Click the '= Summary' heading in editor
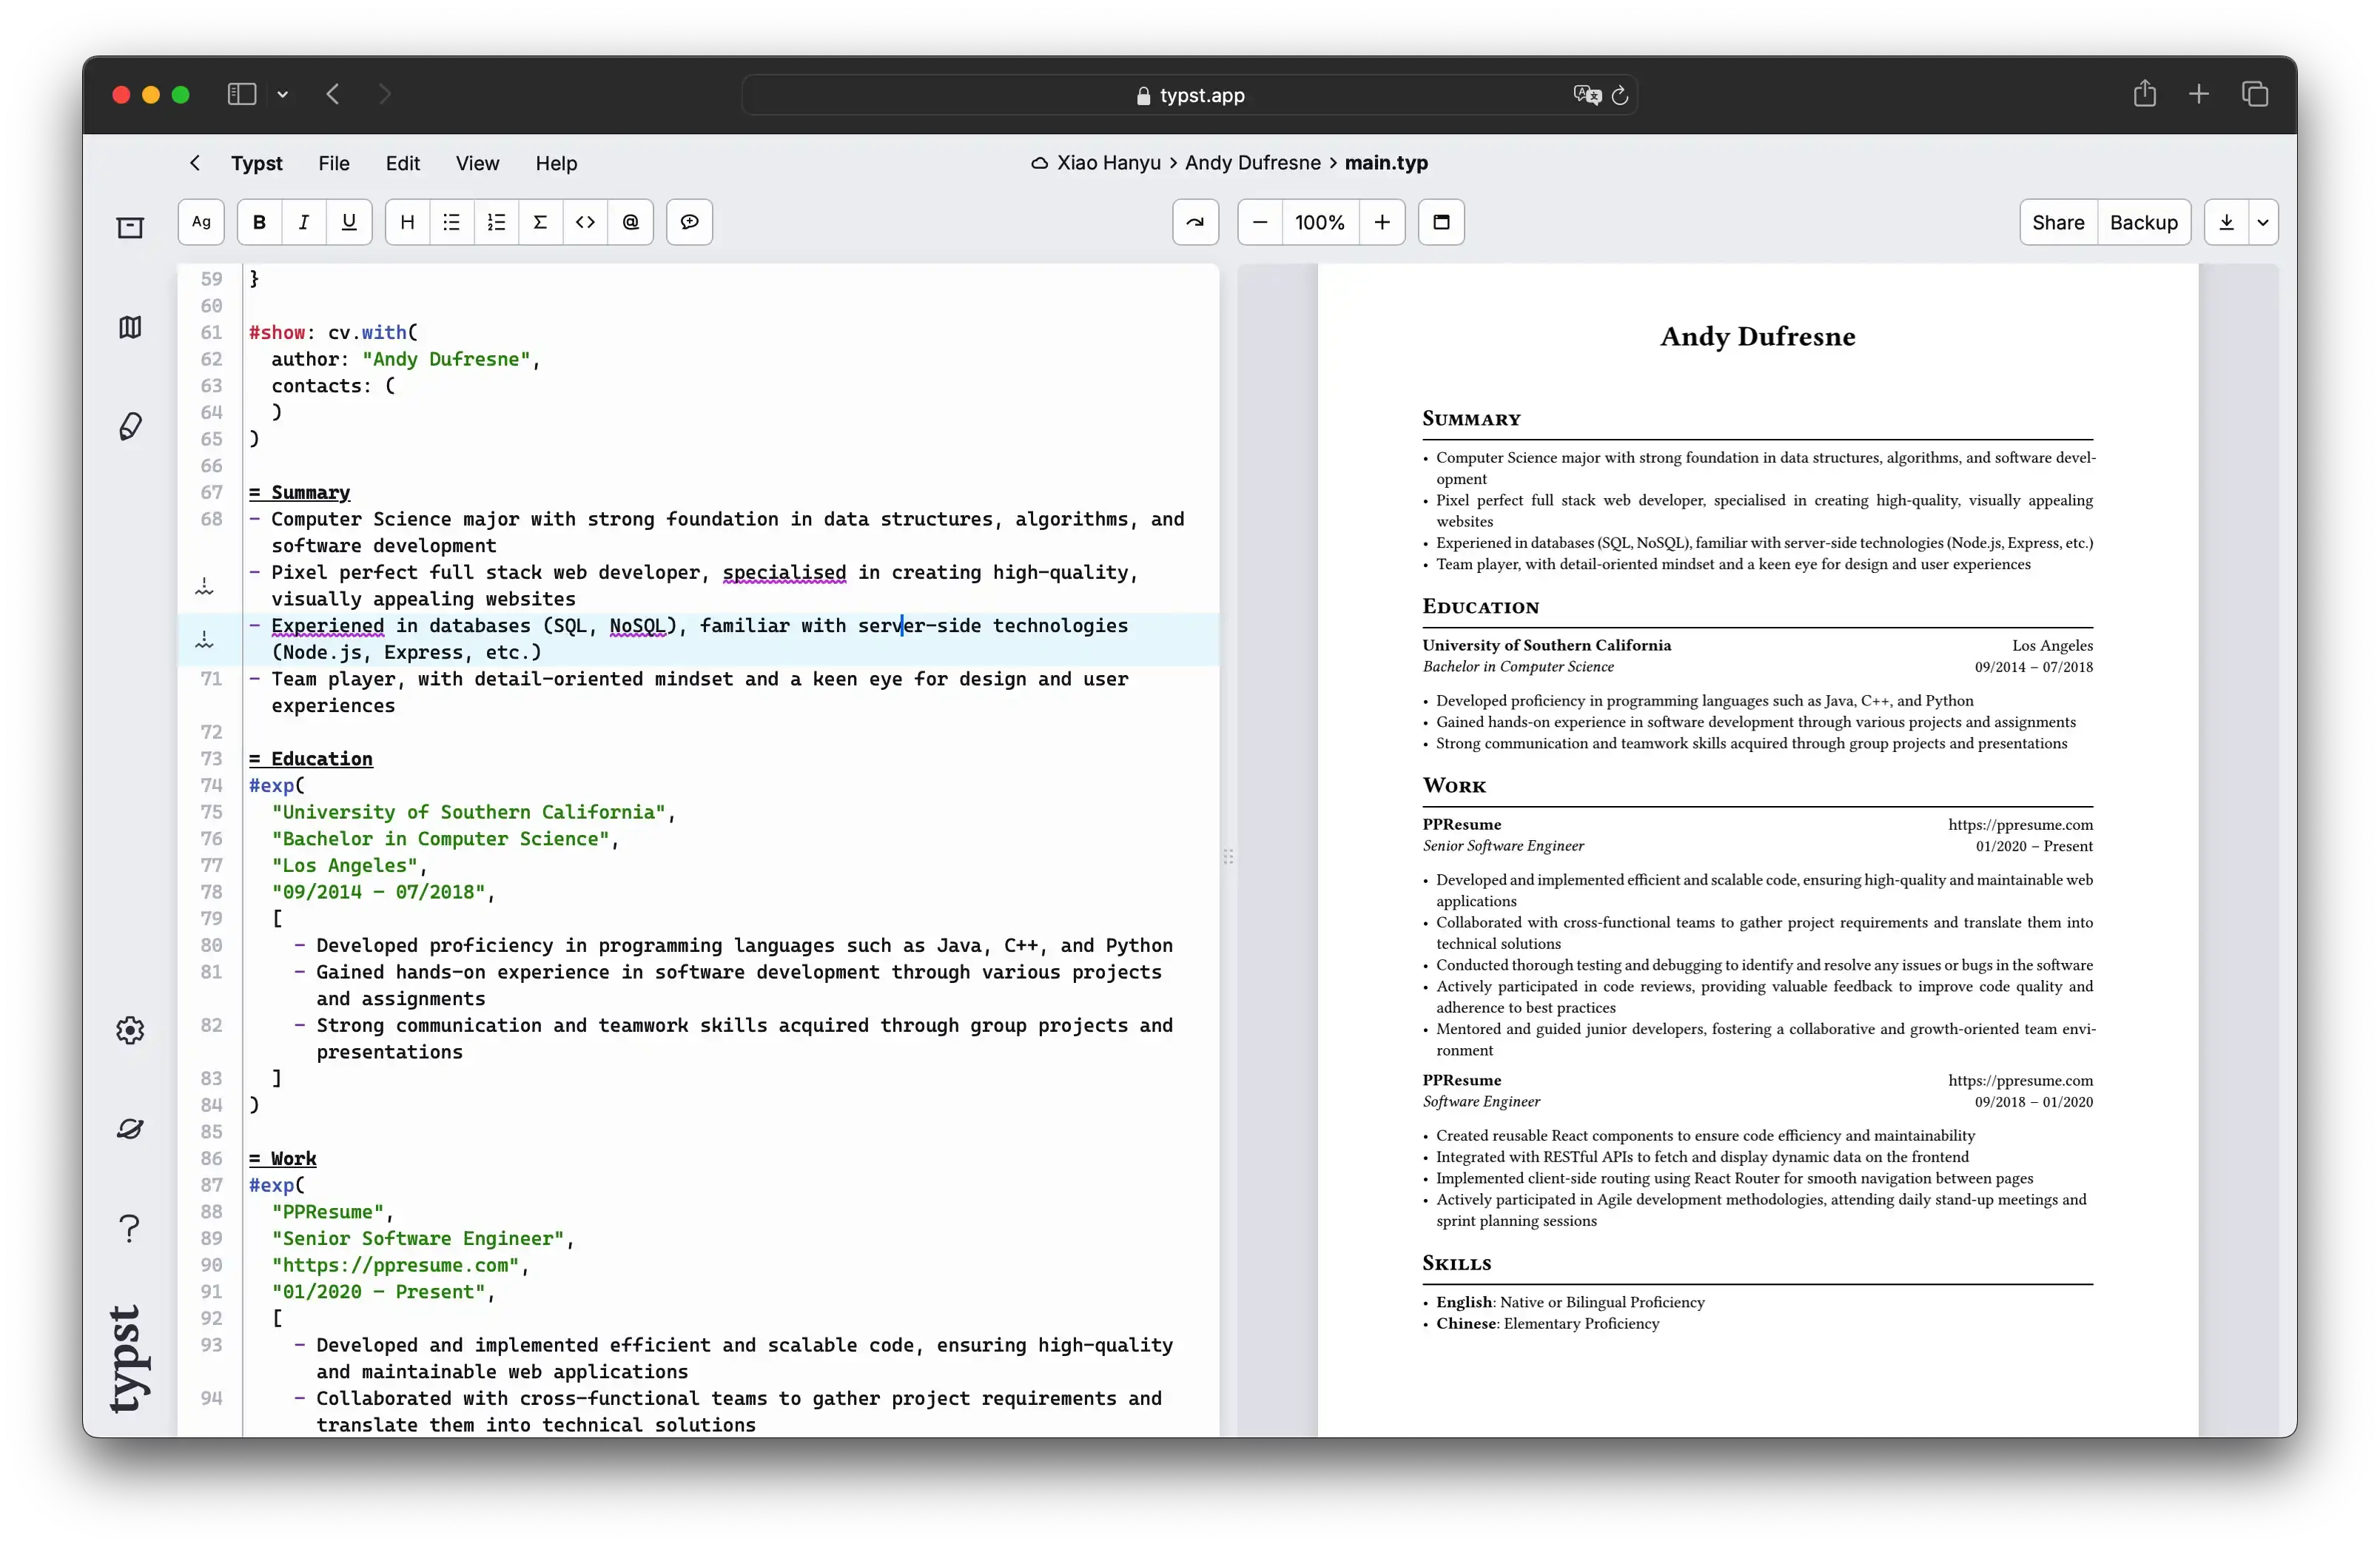2380x1547 pixels. coord(299,492)
